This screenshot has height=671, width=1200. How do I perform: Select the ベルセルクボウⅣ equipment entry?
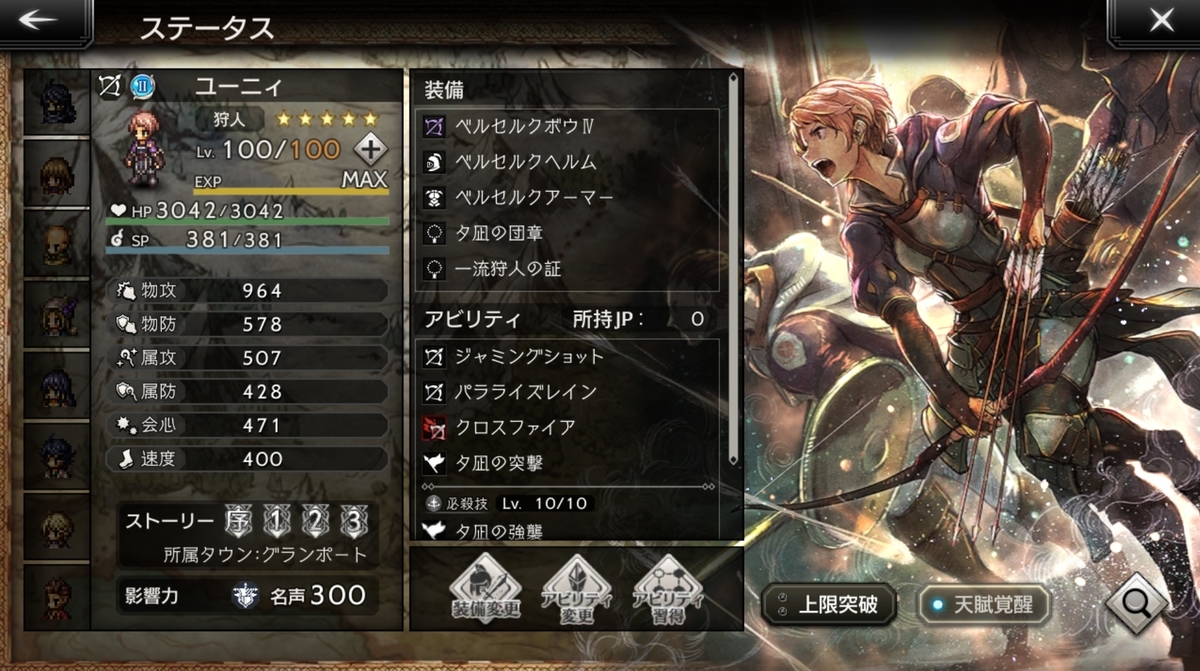click(567, 127)
